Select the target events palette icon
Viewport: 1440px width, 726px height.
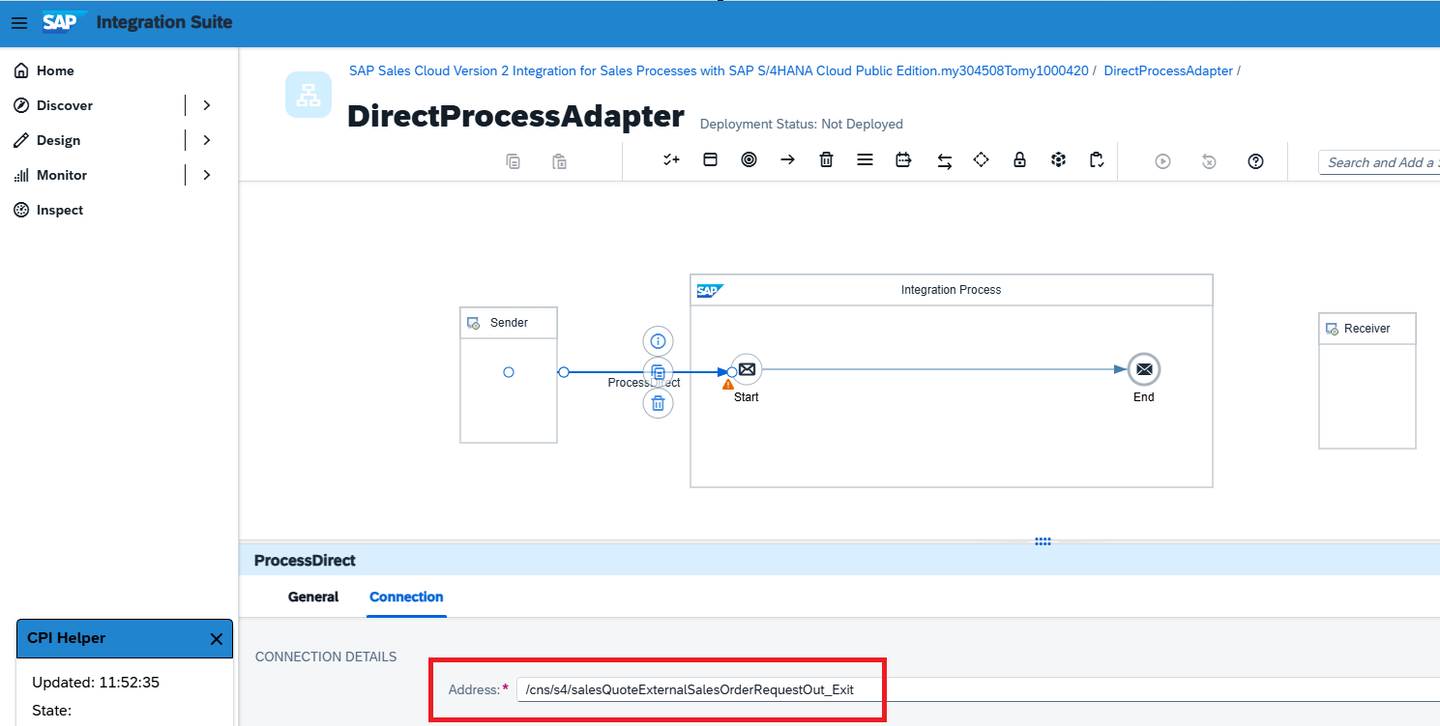(x=749, y=160)
